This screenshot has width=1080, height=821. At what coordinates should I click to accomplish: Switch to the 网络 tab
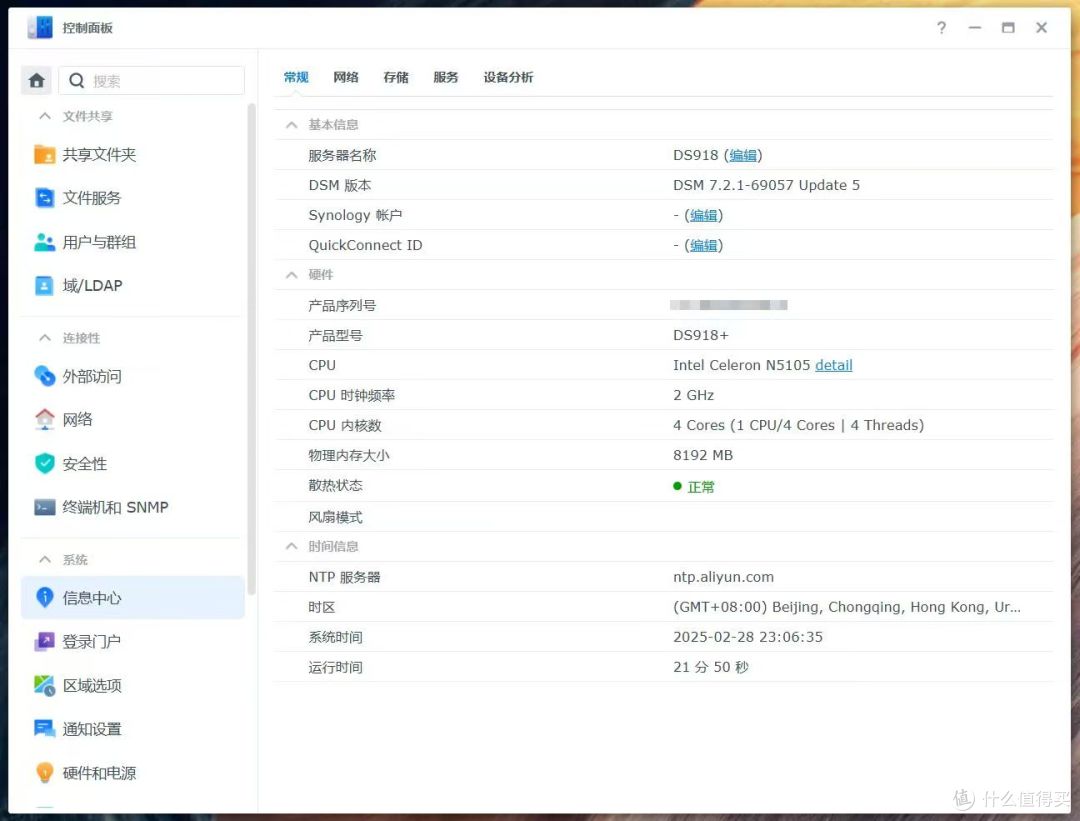point(346,77)
